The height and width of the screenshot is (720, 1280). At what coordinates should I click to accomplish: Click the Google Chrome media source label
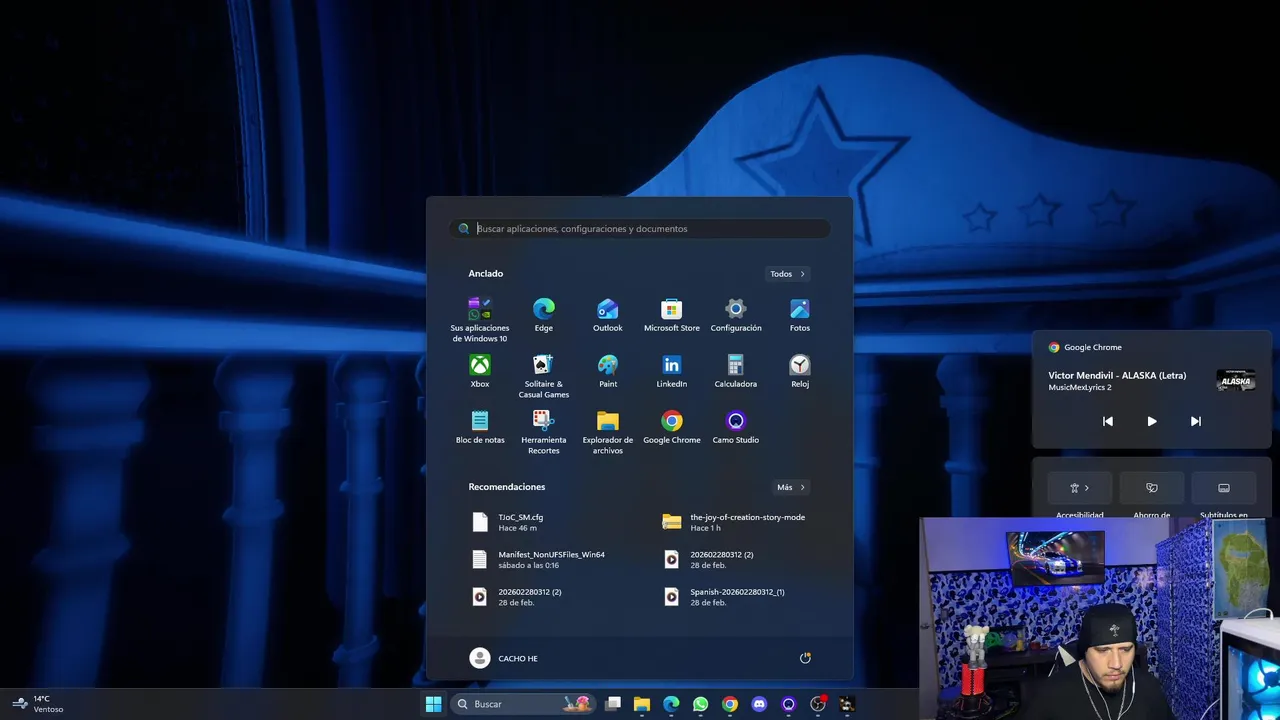[1085, 347]
